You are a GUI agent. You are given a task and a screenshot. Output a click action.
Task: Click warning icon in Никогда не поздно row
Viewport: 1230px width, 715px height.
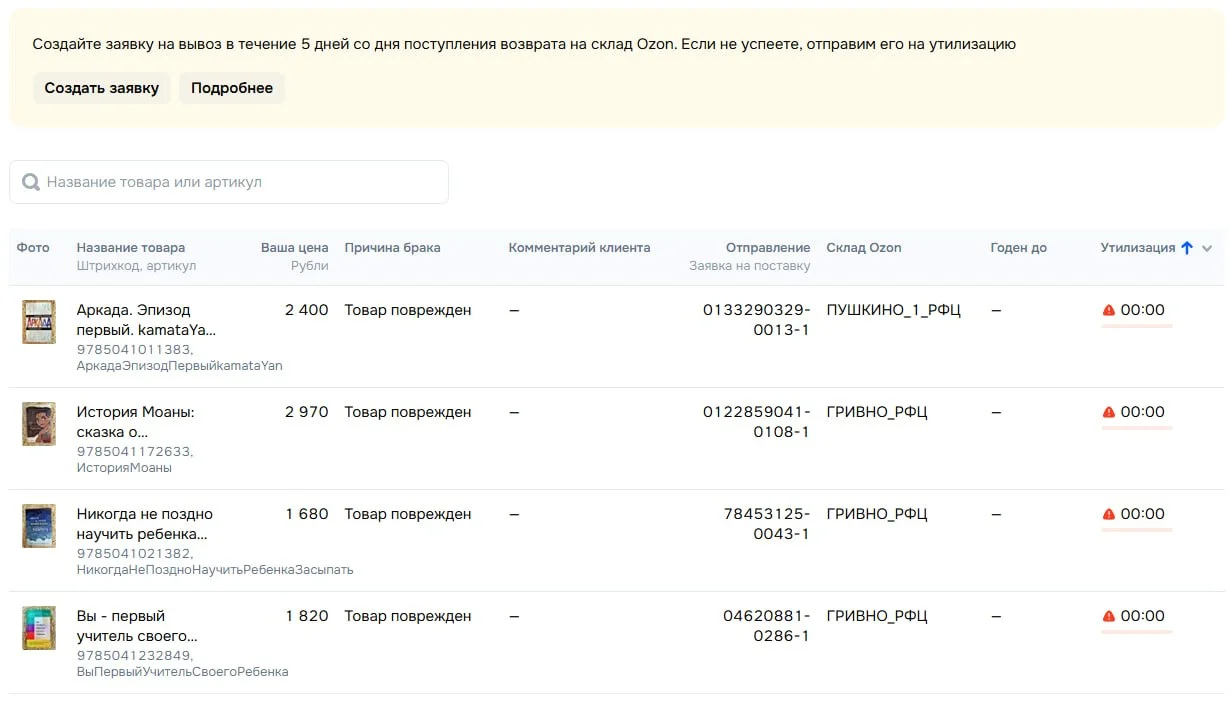[x=1108, y=514]
